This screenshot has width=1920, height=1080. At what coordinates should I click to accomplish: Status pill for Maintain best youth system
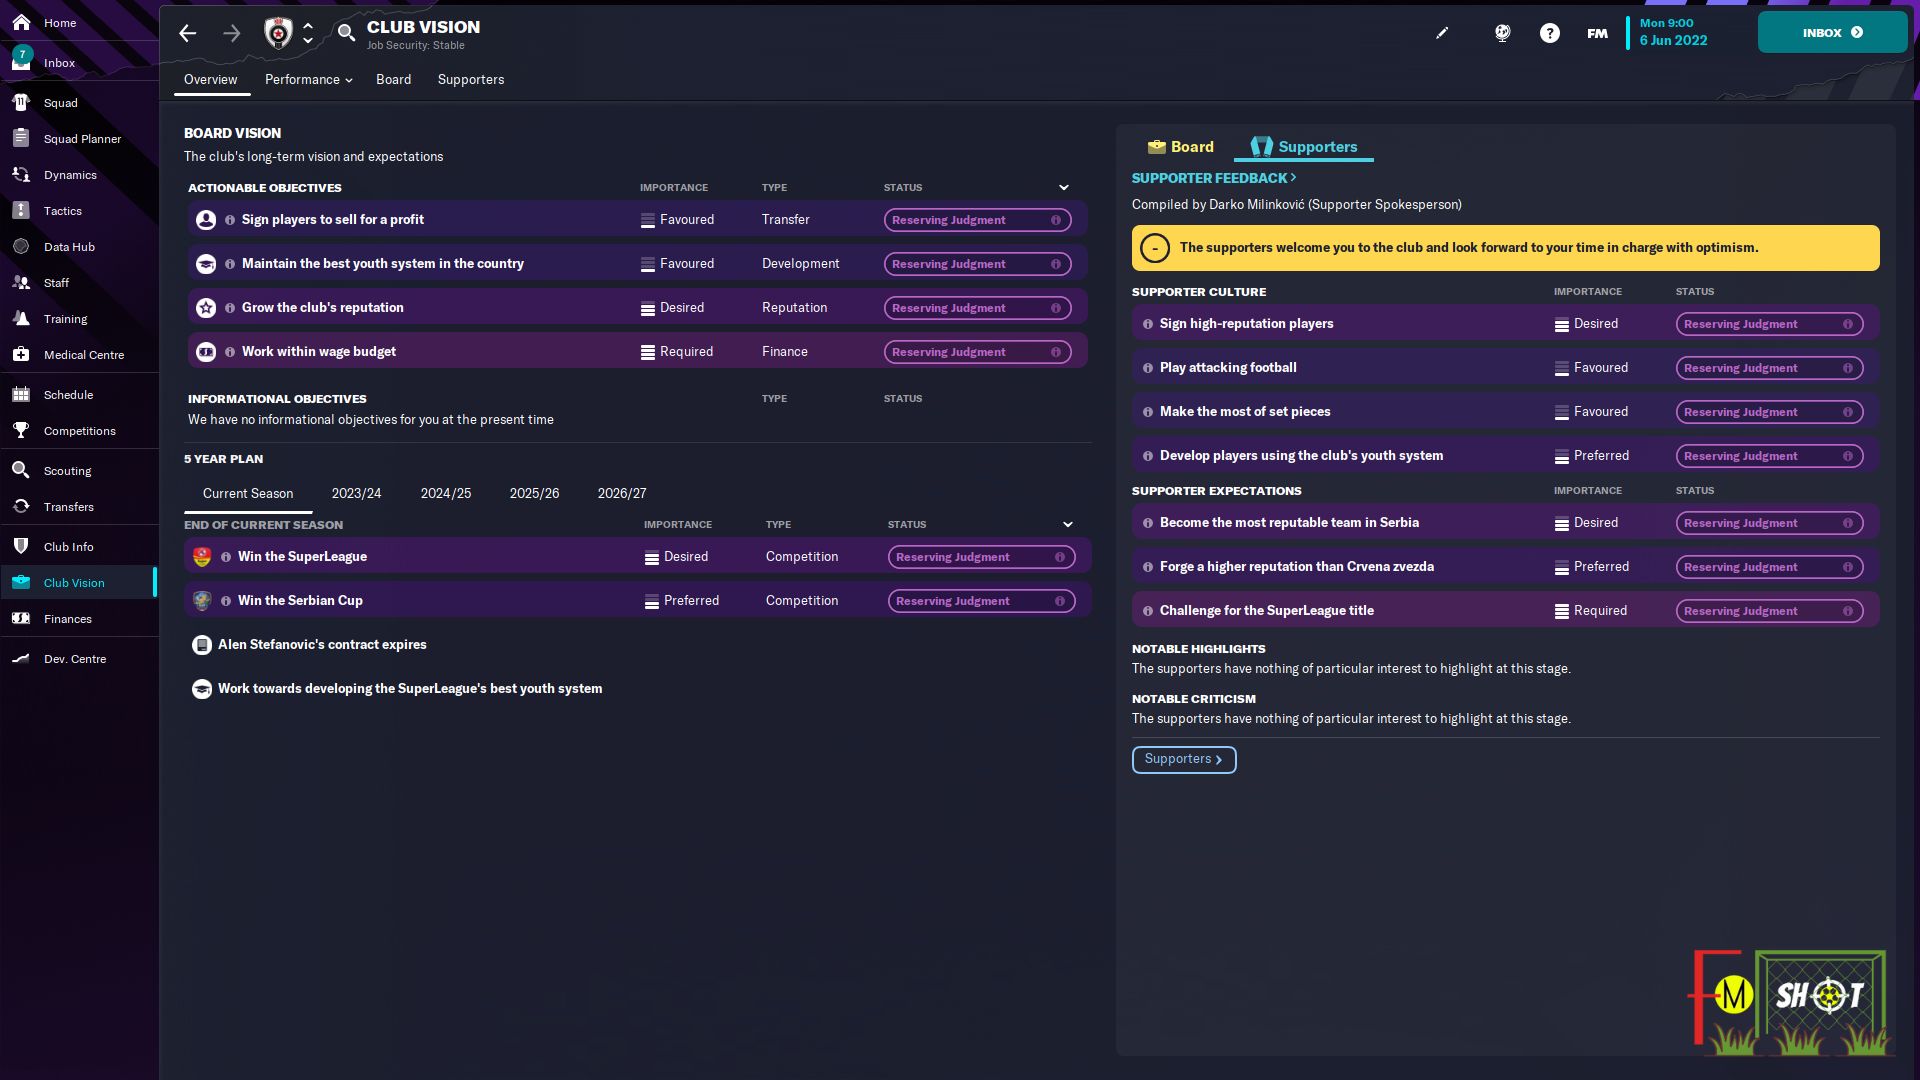pos(977,264)
